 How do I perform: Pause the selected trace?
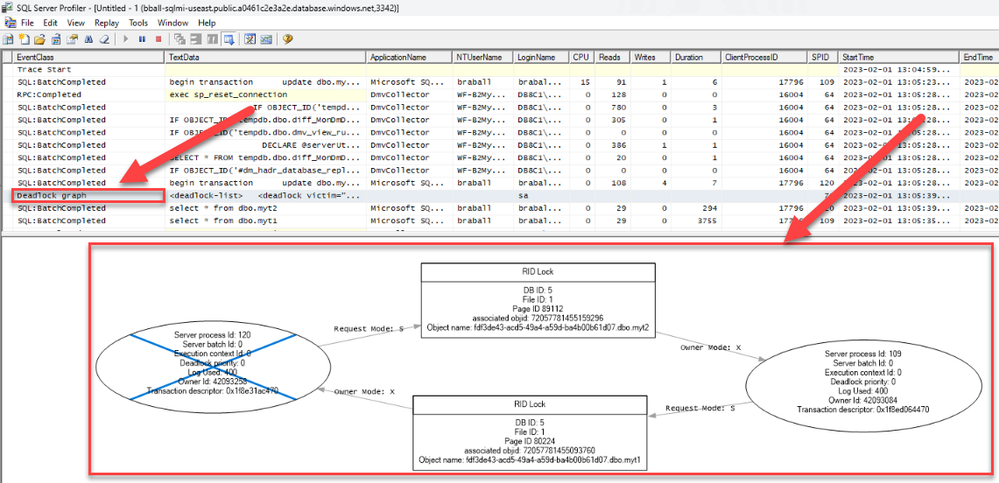[x=142, y=39]
